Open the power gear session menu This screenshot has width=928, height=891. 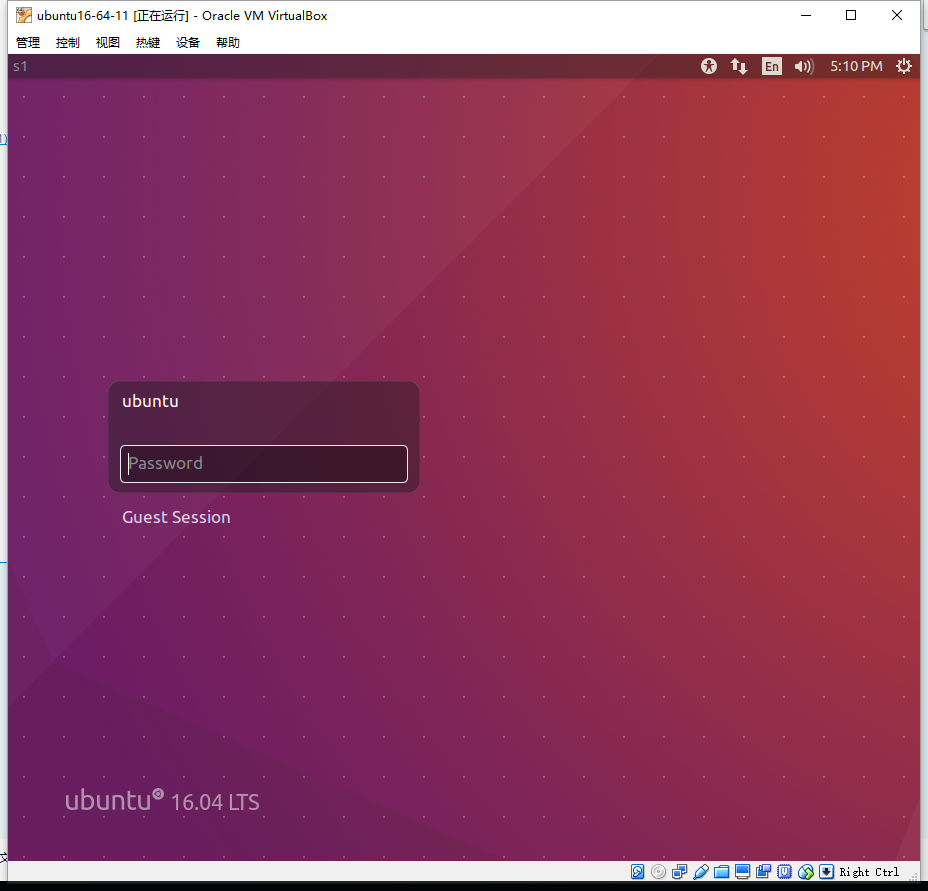(x=904, y=66)
